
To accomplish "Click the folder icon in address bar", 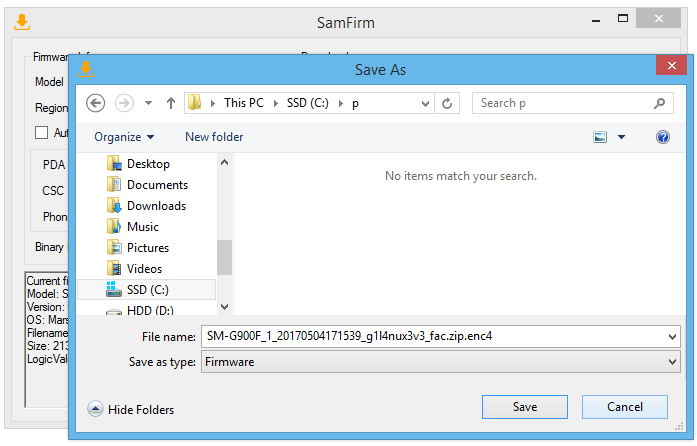I will (x=195, y=103).
